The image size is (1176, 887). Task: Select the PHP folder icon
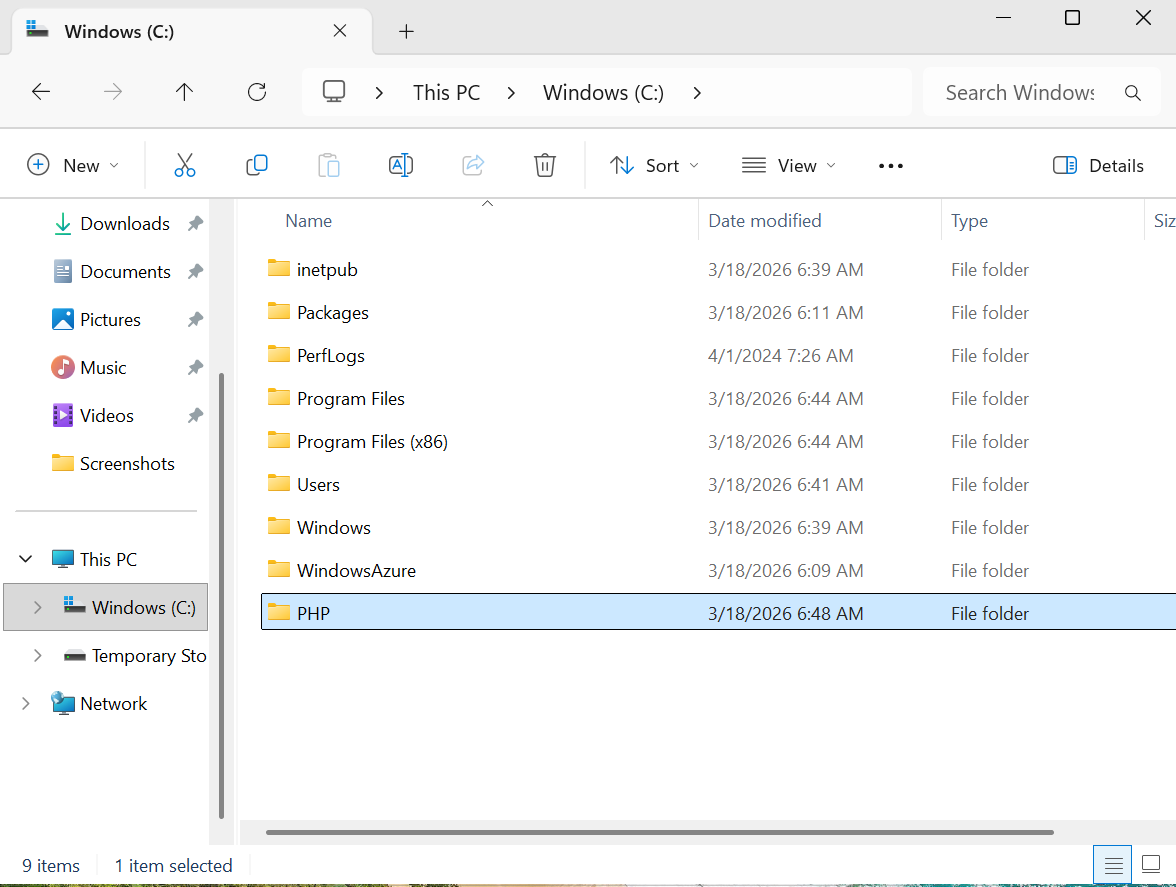[279, 613]
